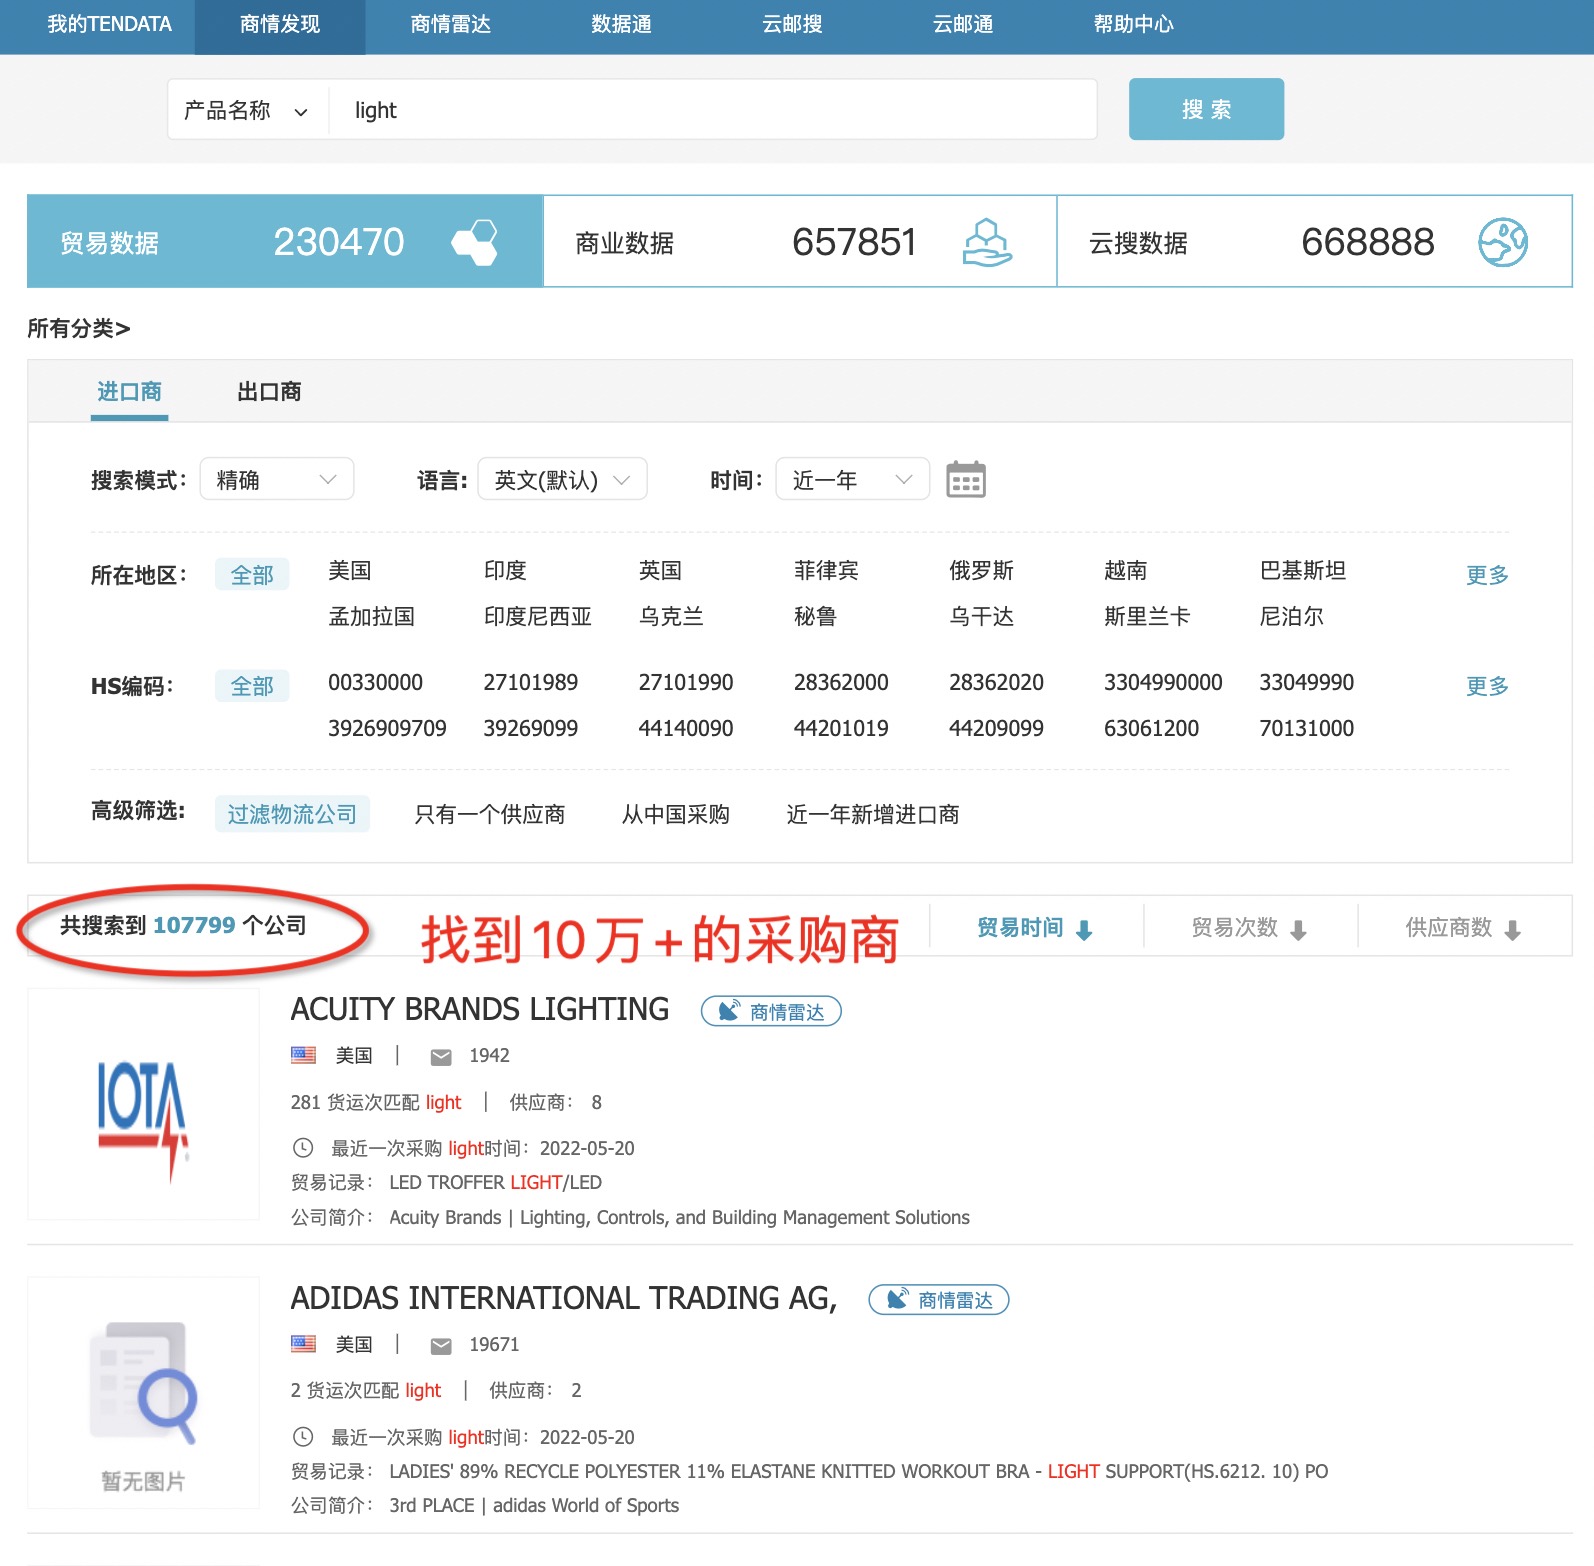Image resolution: width=1594 pixels, height=1566 pixels.
Task: Toggle 近一年新增进口商 filter
Action: (x=872, y=814)
